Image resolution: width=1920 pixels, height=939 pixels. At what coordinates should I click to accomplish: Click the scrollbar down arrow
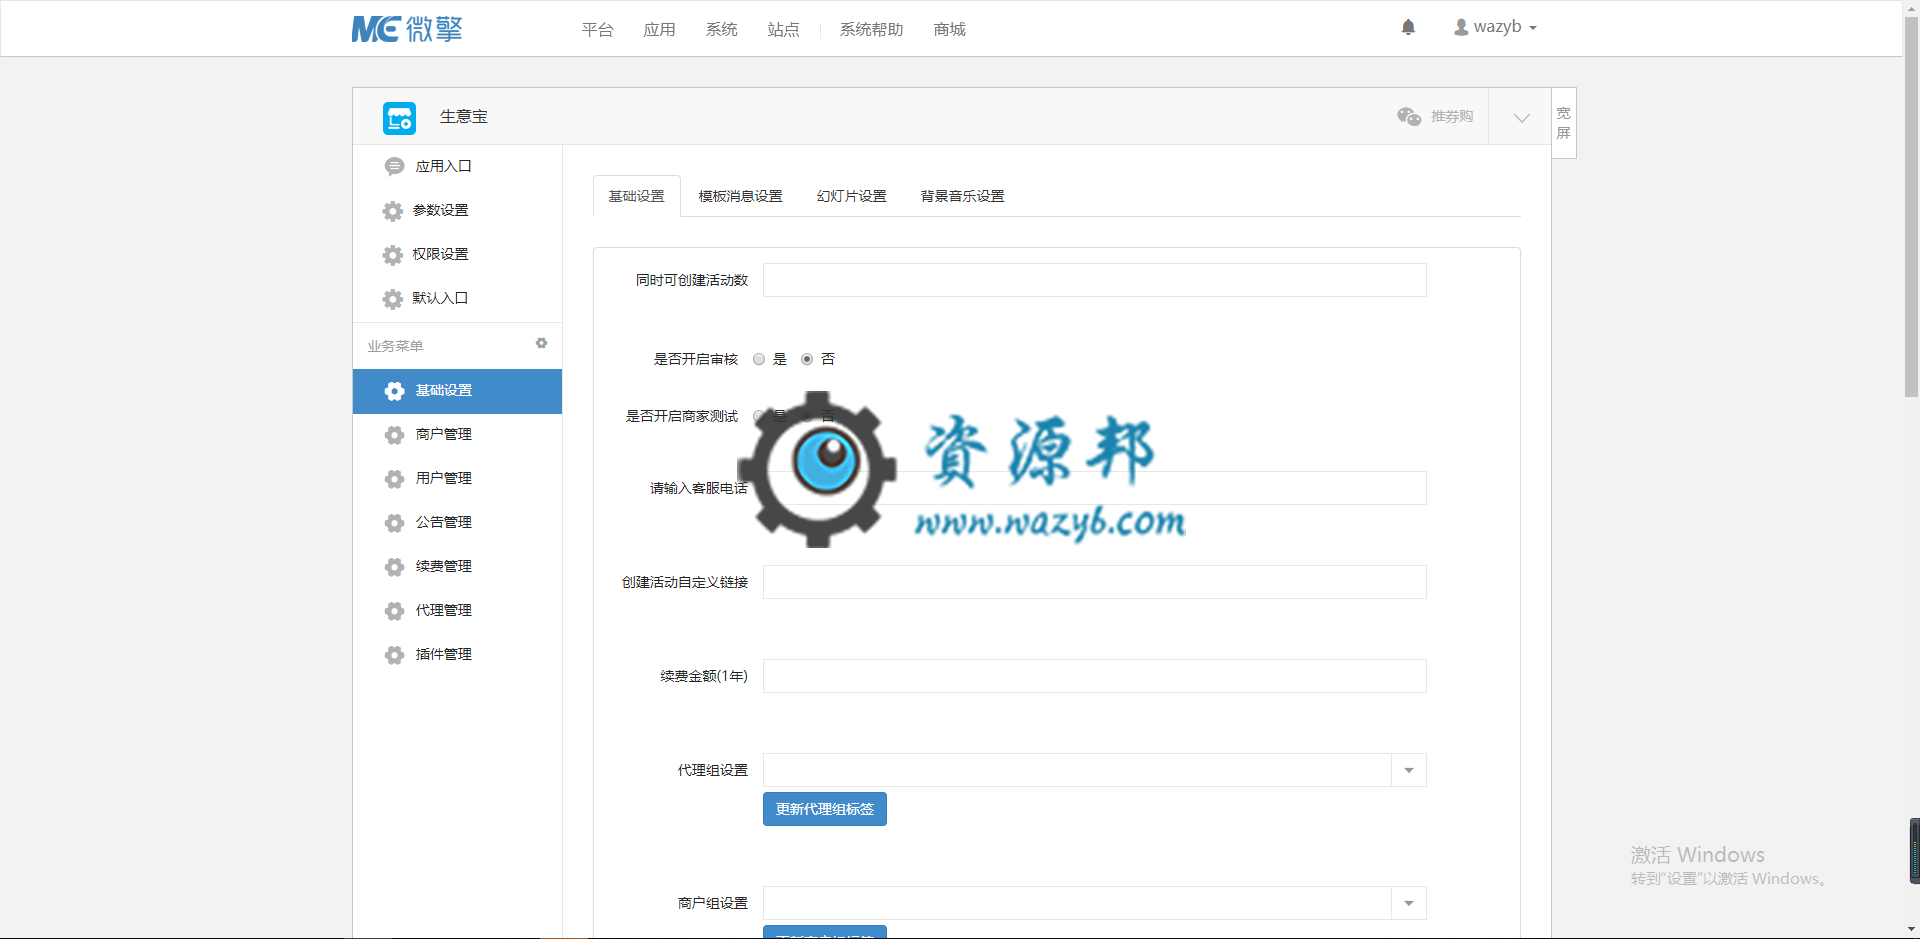tap(1911, 930)
